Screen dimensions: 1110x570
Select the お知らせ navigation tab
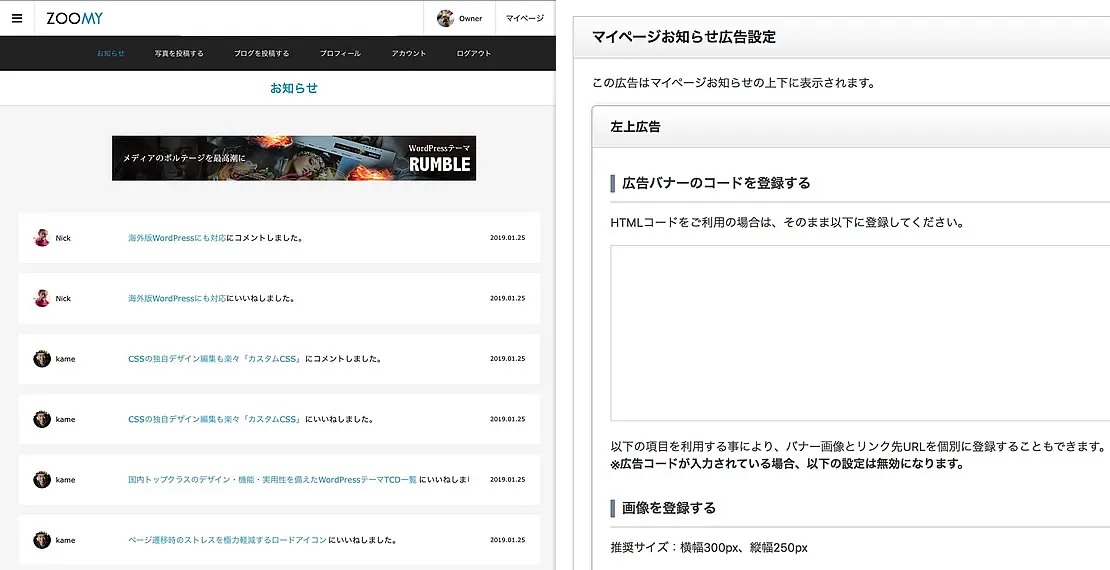click(x=111, y=53)
